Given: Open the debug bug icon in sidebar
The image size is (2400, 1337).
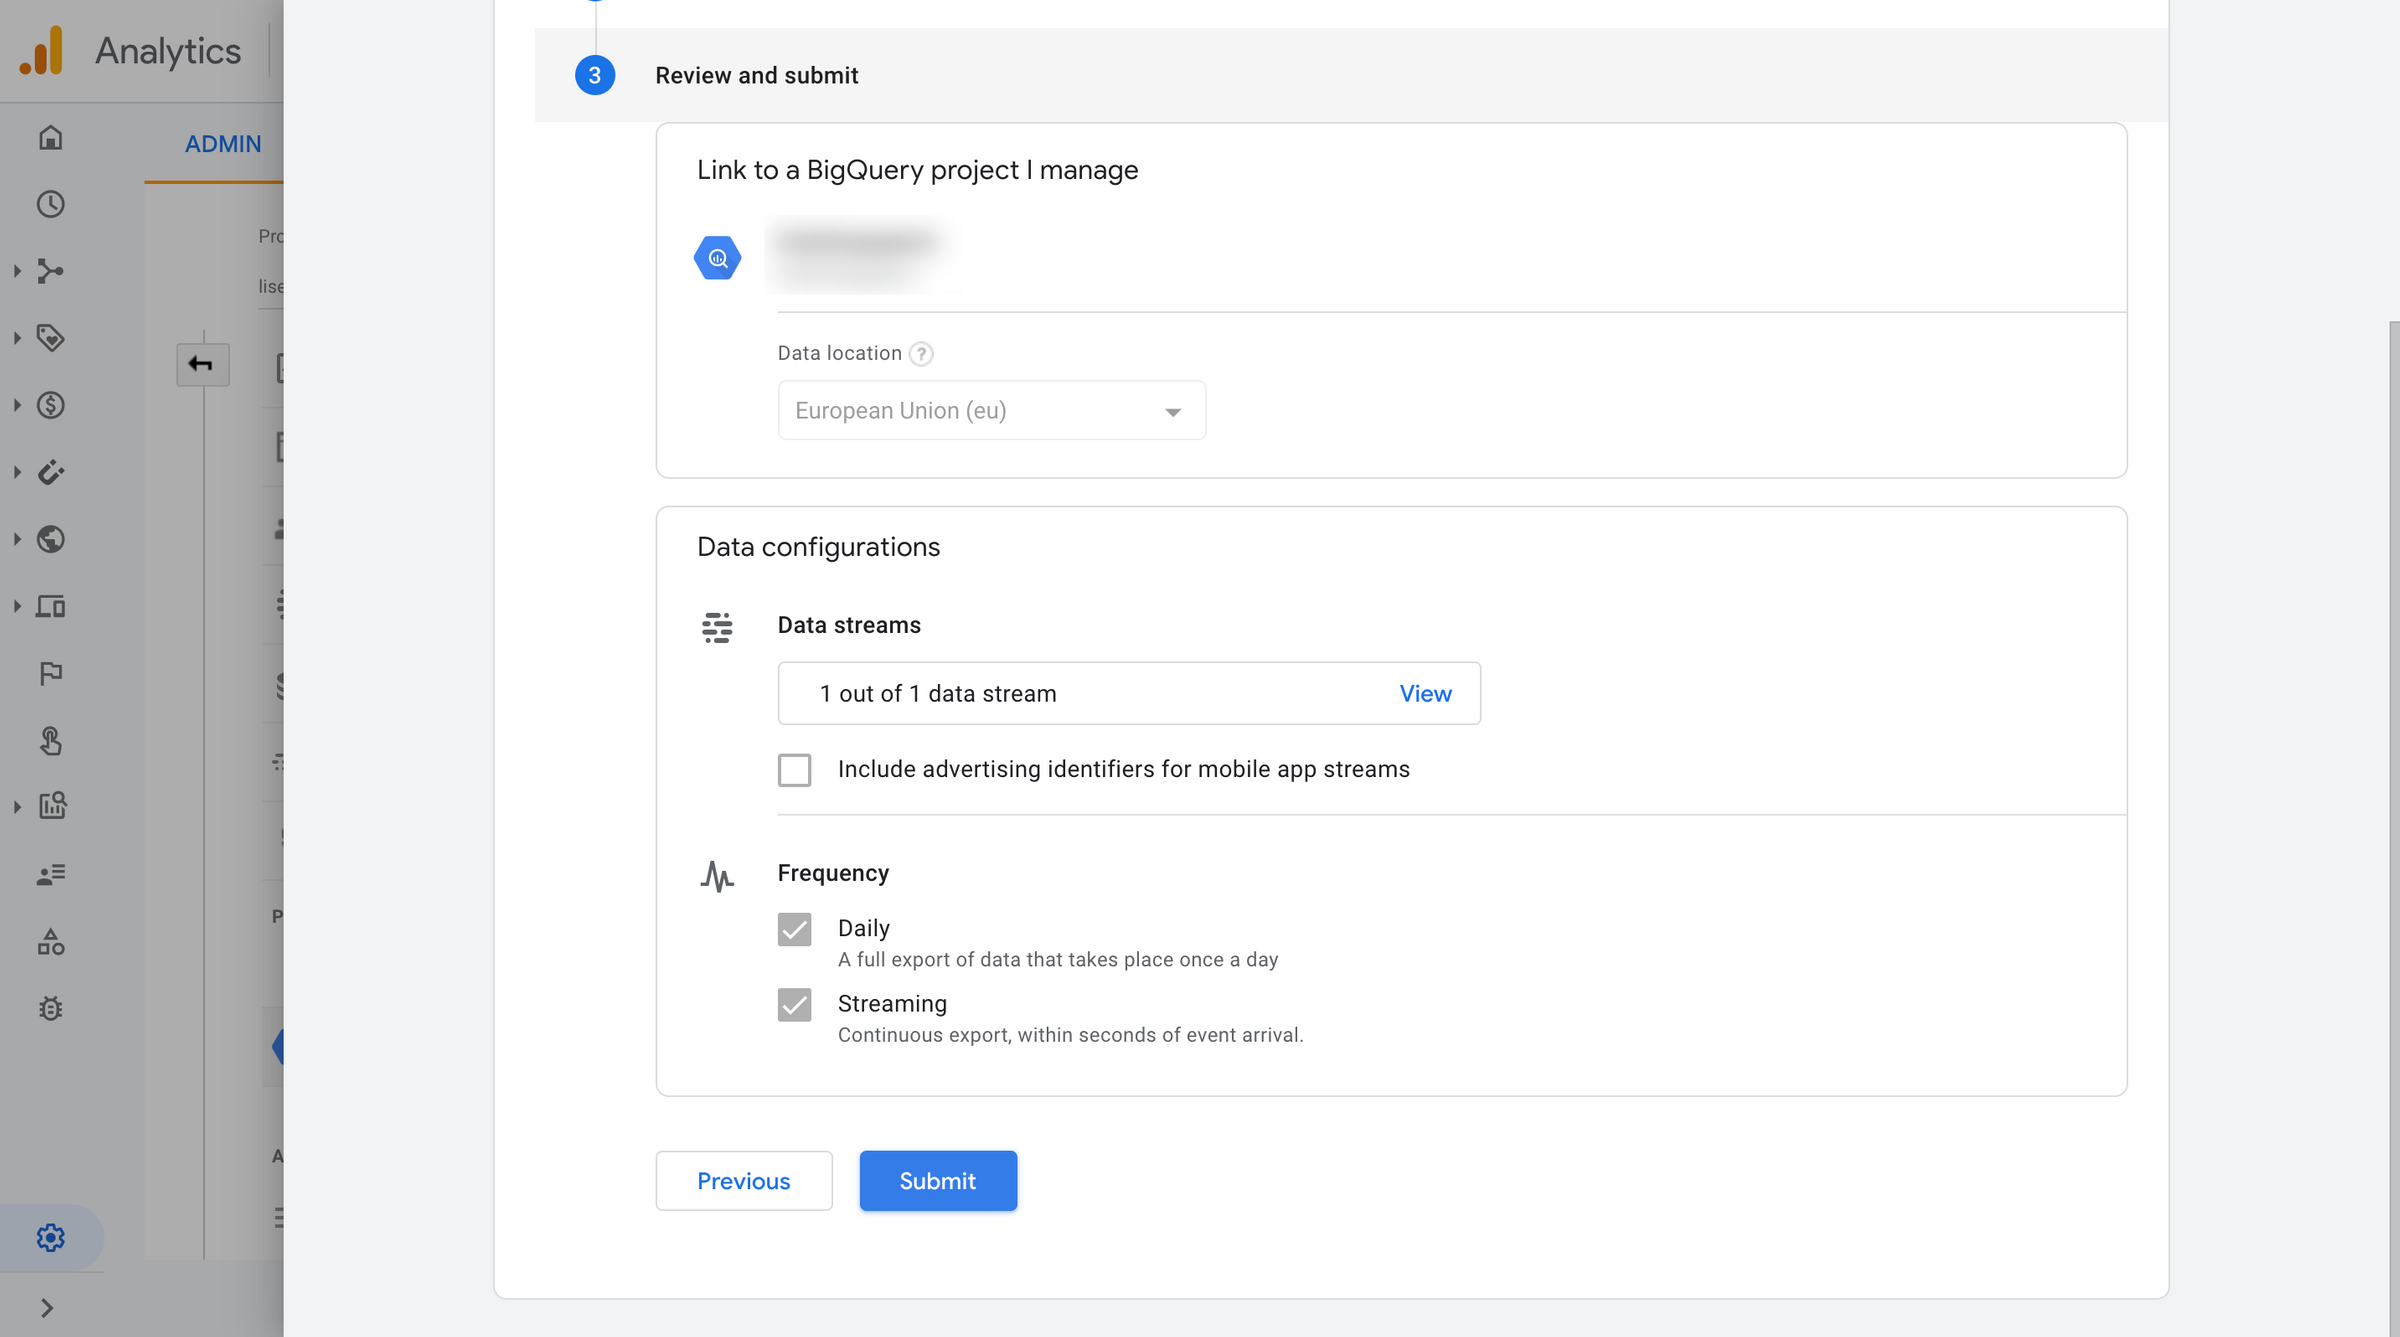Looking at the screenshot, I should click(49, 1008).
